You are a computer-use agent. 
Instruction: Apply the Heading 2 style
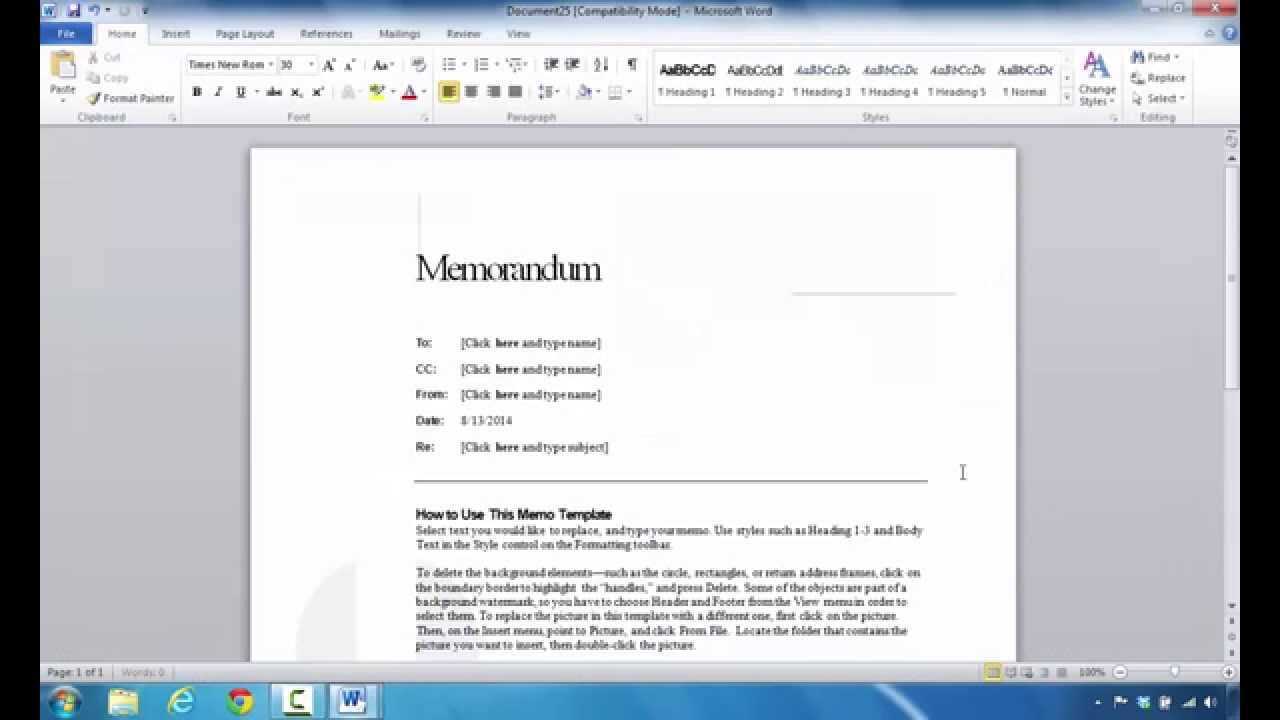tap(755, 80)
